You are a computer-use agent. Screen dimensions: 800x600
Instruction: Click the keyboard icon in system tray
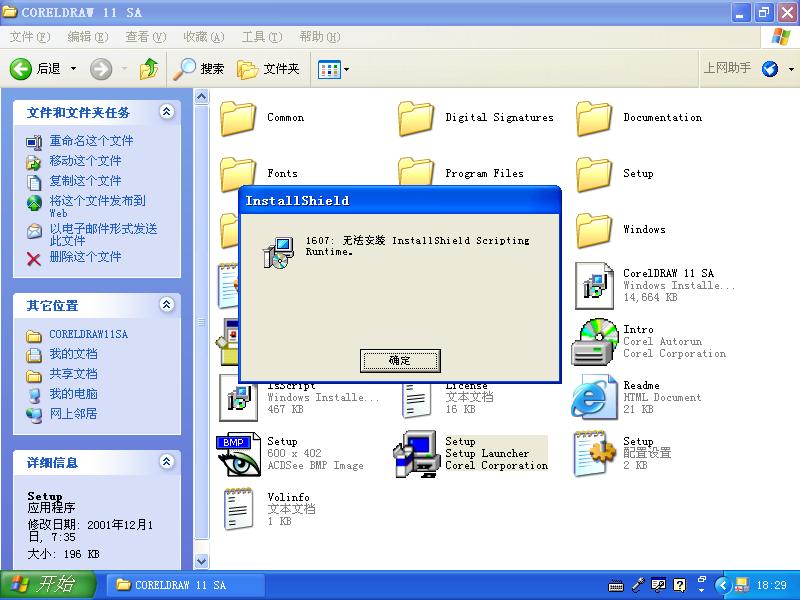click(616, 586)
